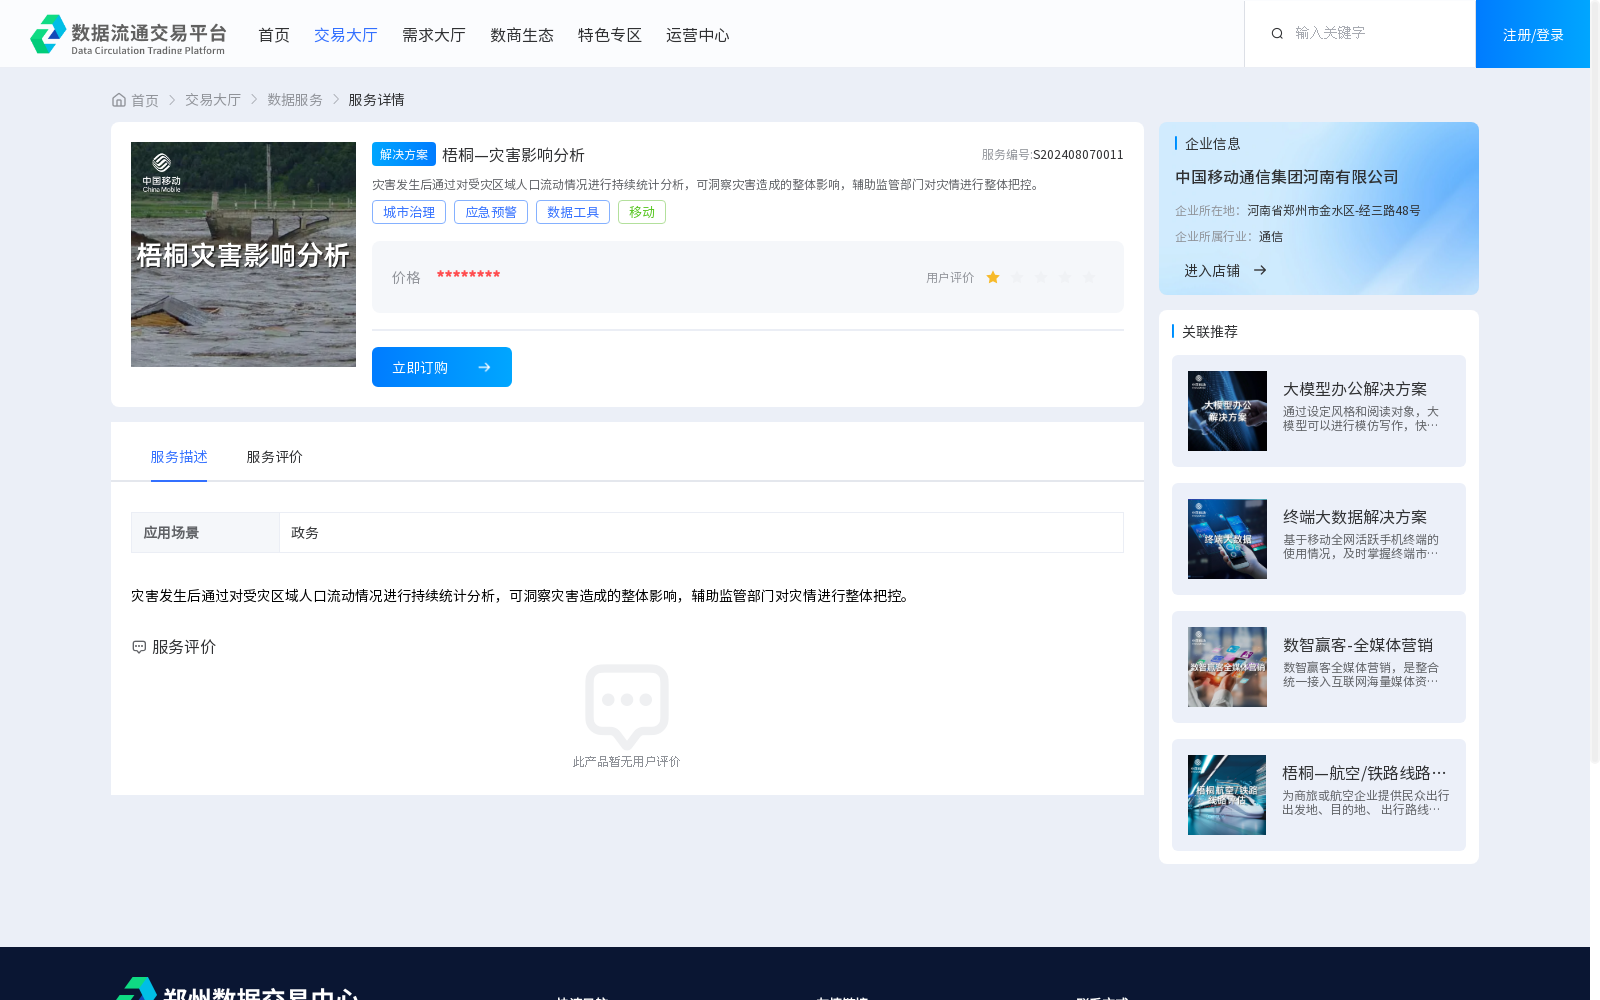
Task: Open 交易大厅 in the top navigation
Action: click(346, 35)
